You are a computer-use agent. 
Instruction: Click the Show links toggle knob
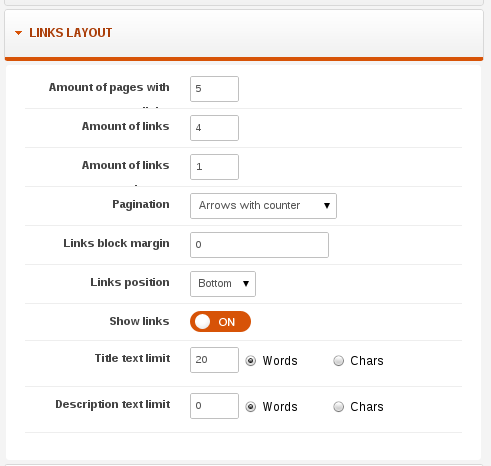pos(202,322)
